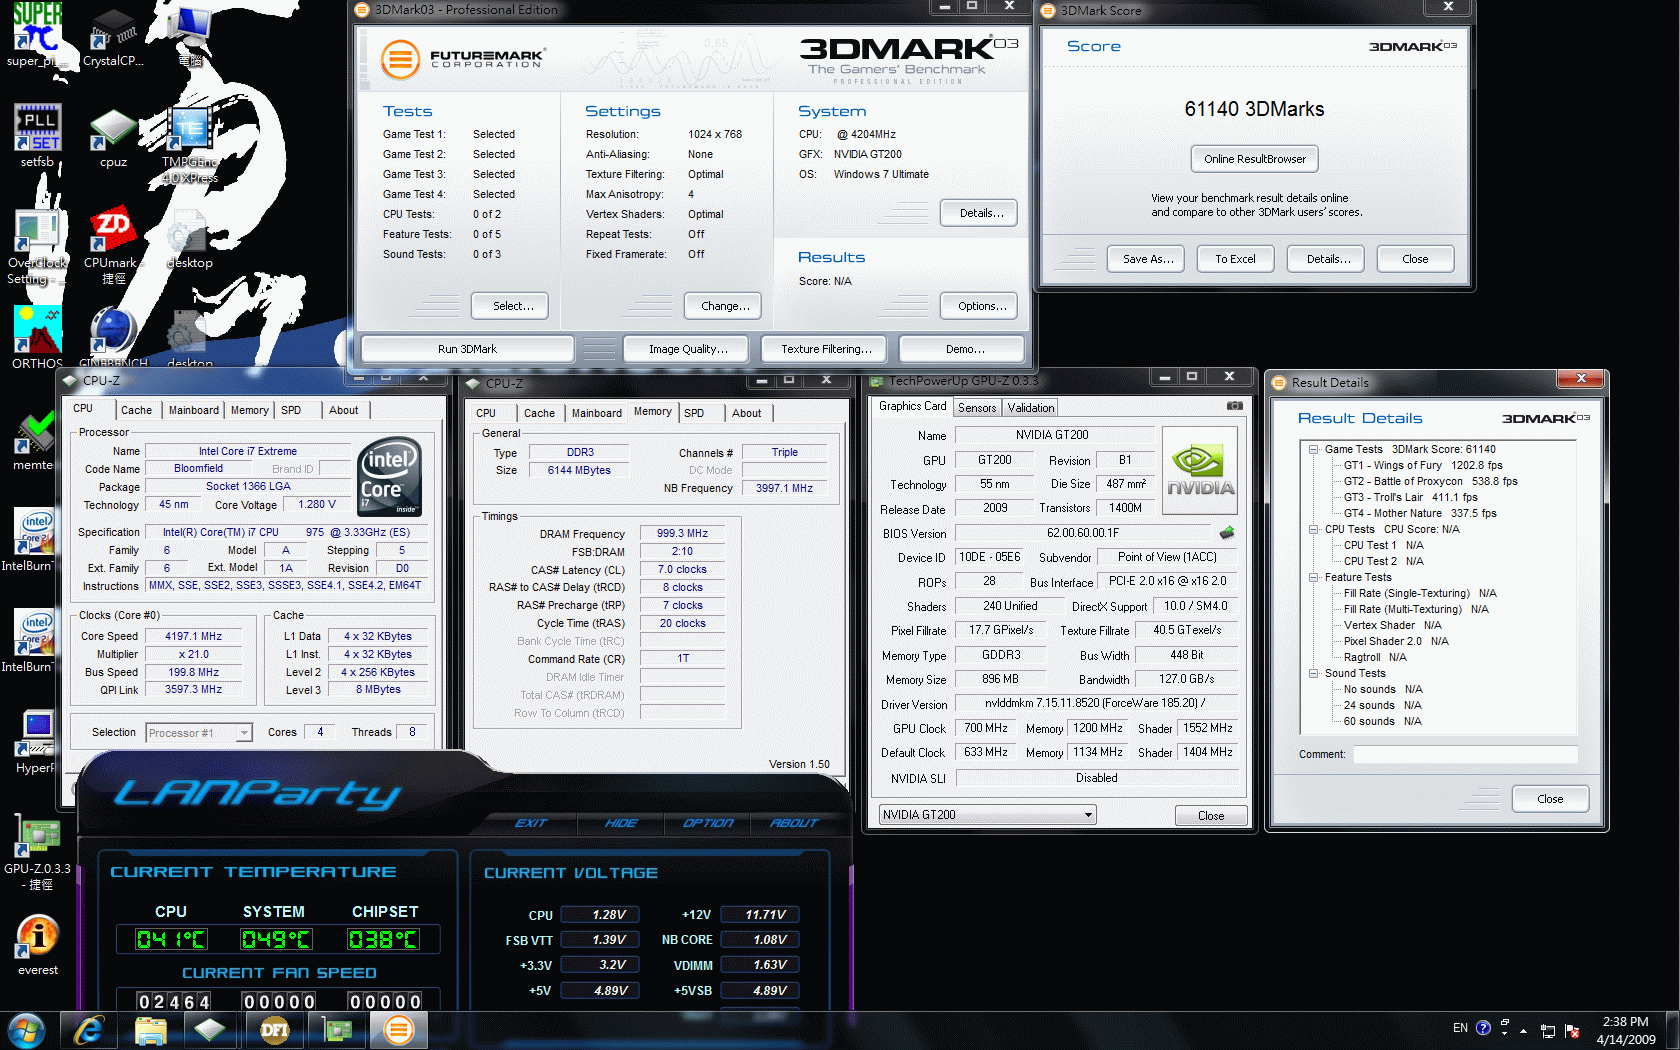Switch to the Cache tab in left CPU-Z

pos(136,410)
